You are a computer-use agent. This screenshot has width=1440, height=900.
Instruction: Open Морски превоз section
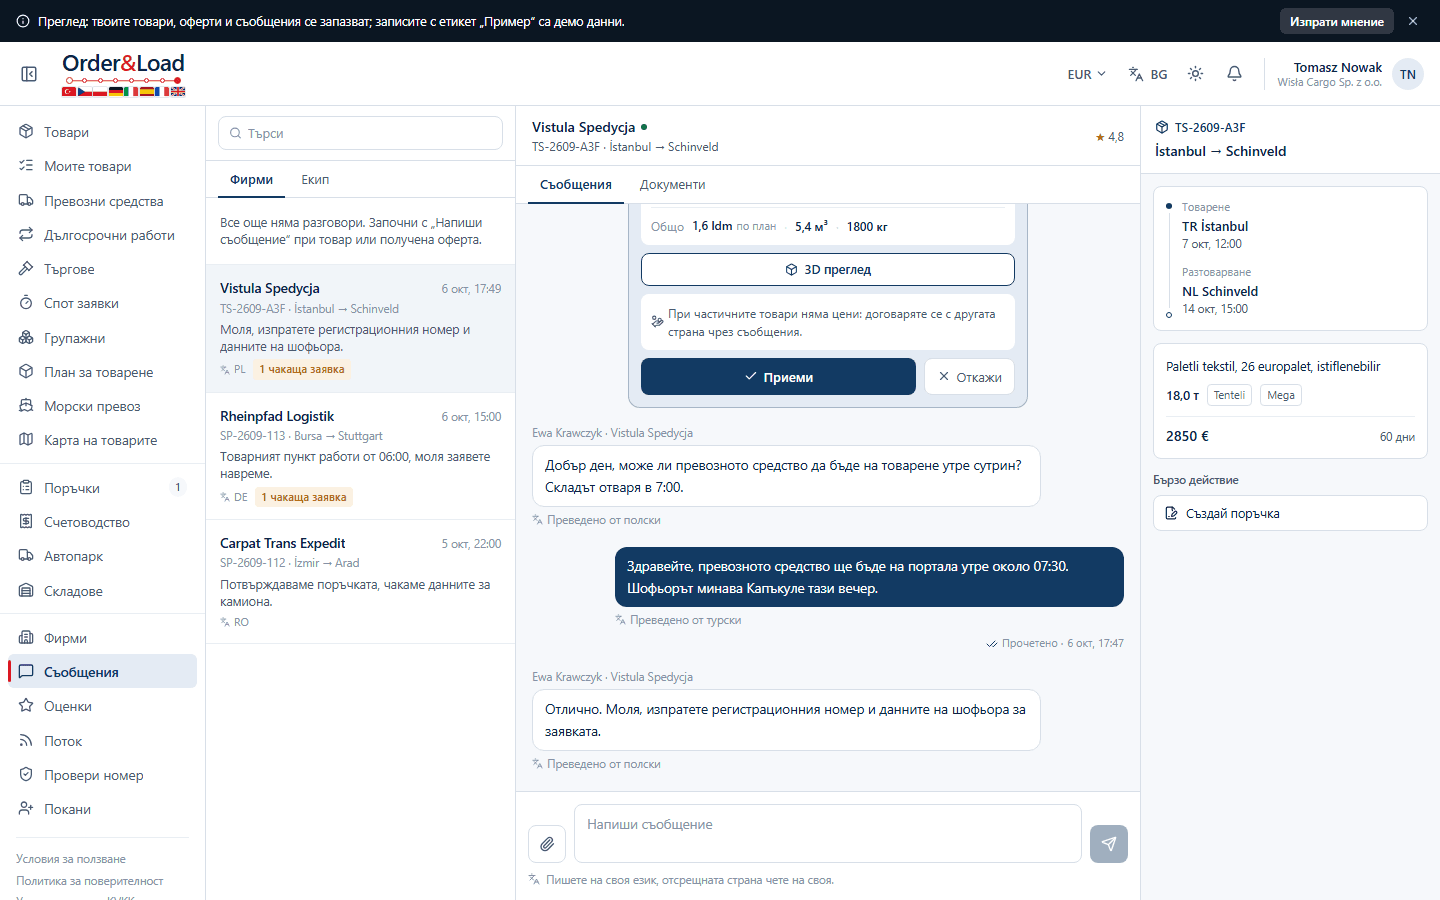point(102,406)
